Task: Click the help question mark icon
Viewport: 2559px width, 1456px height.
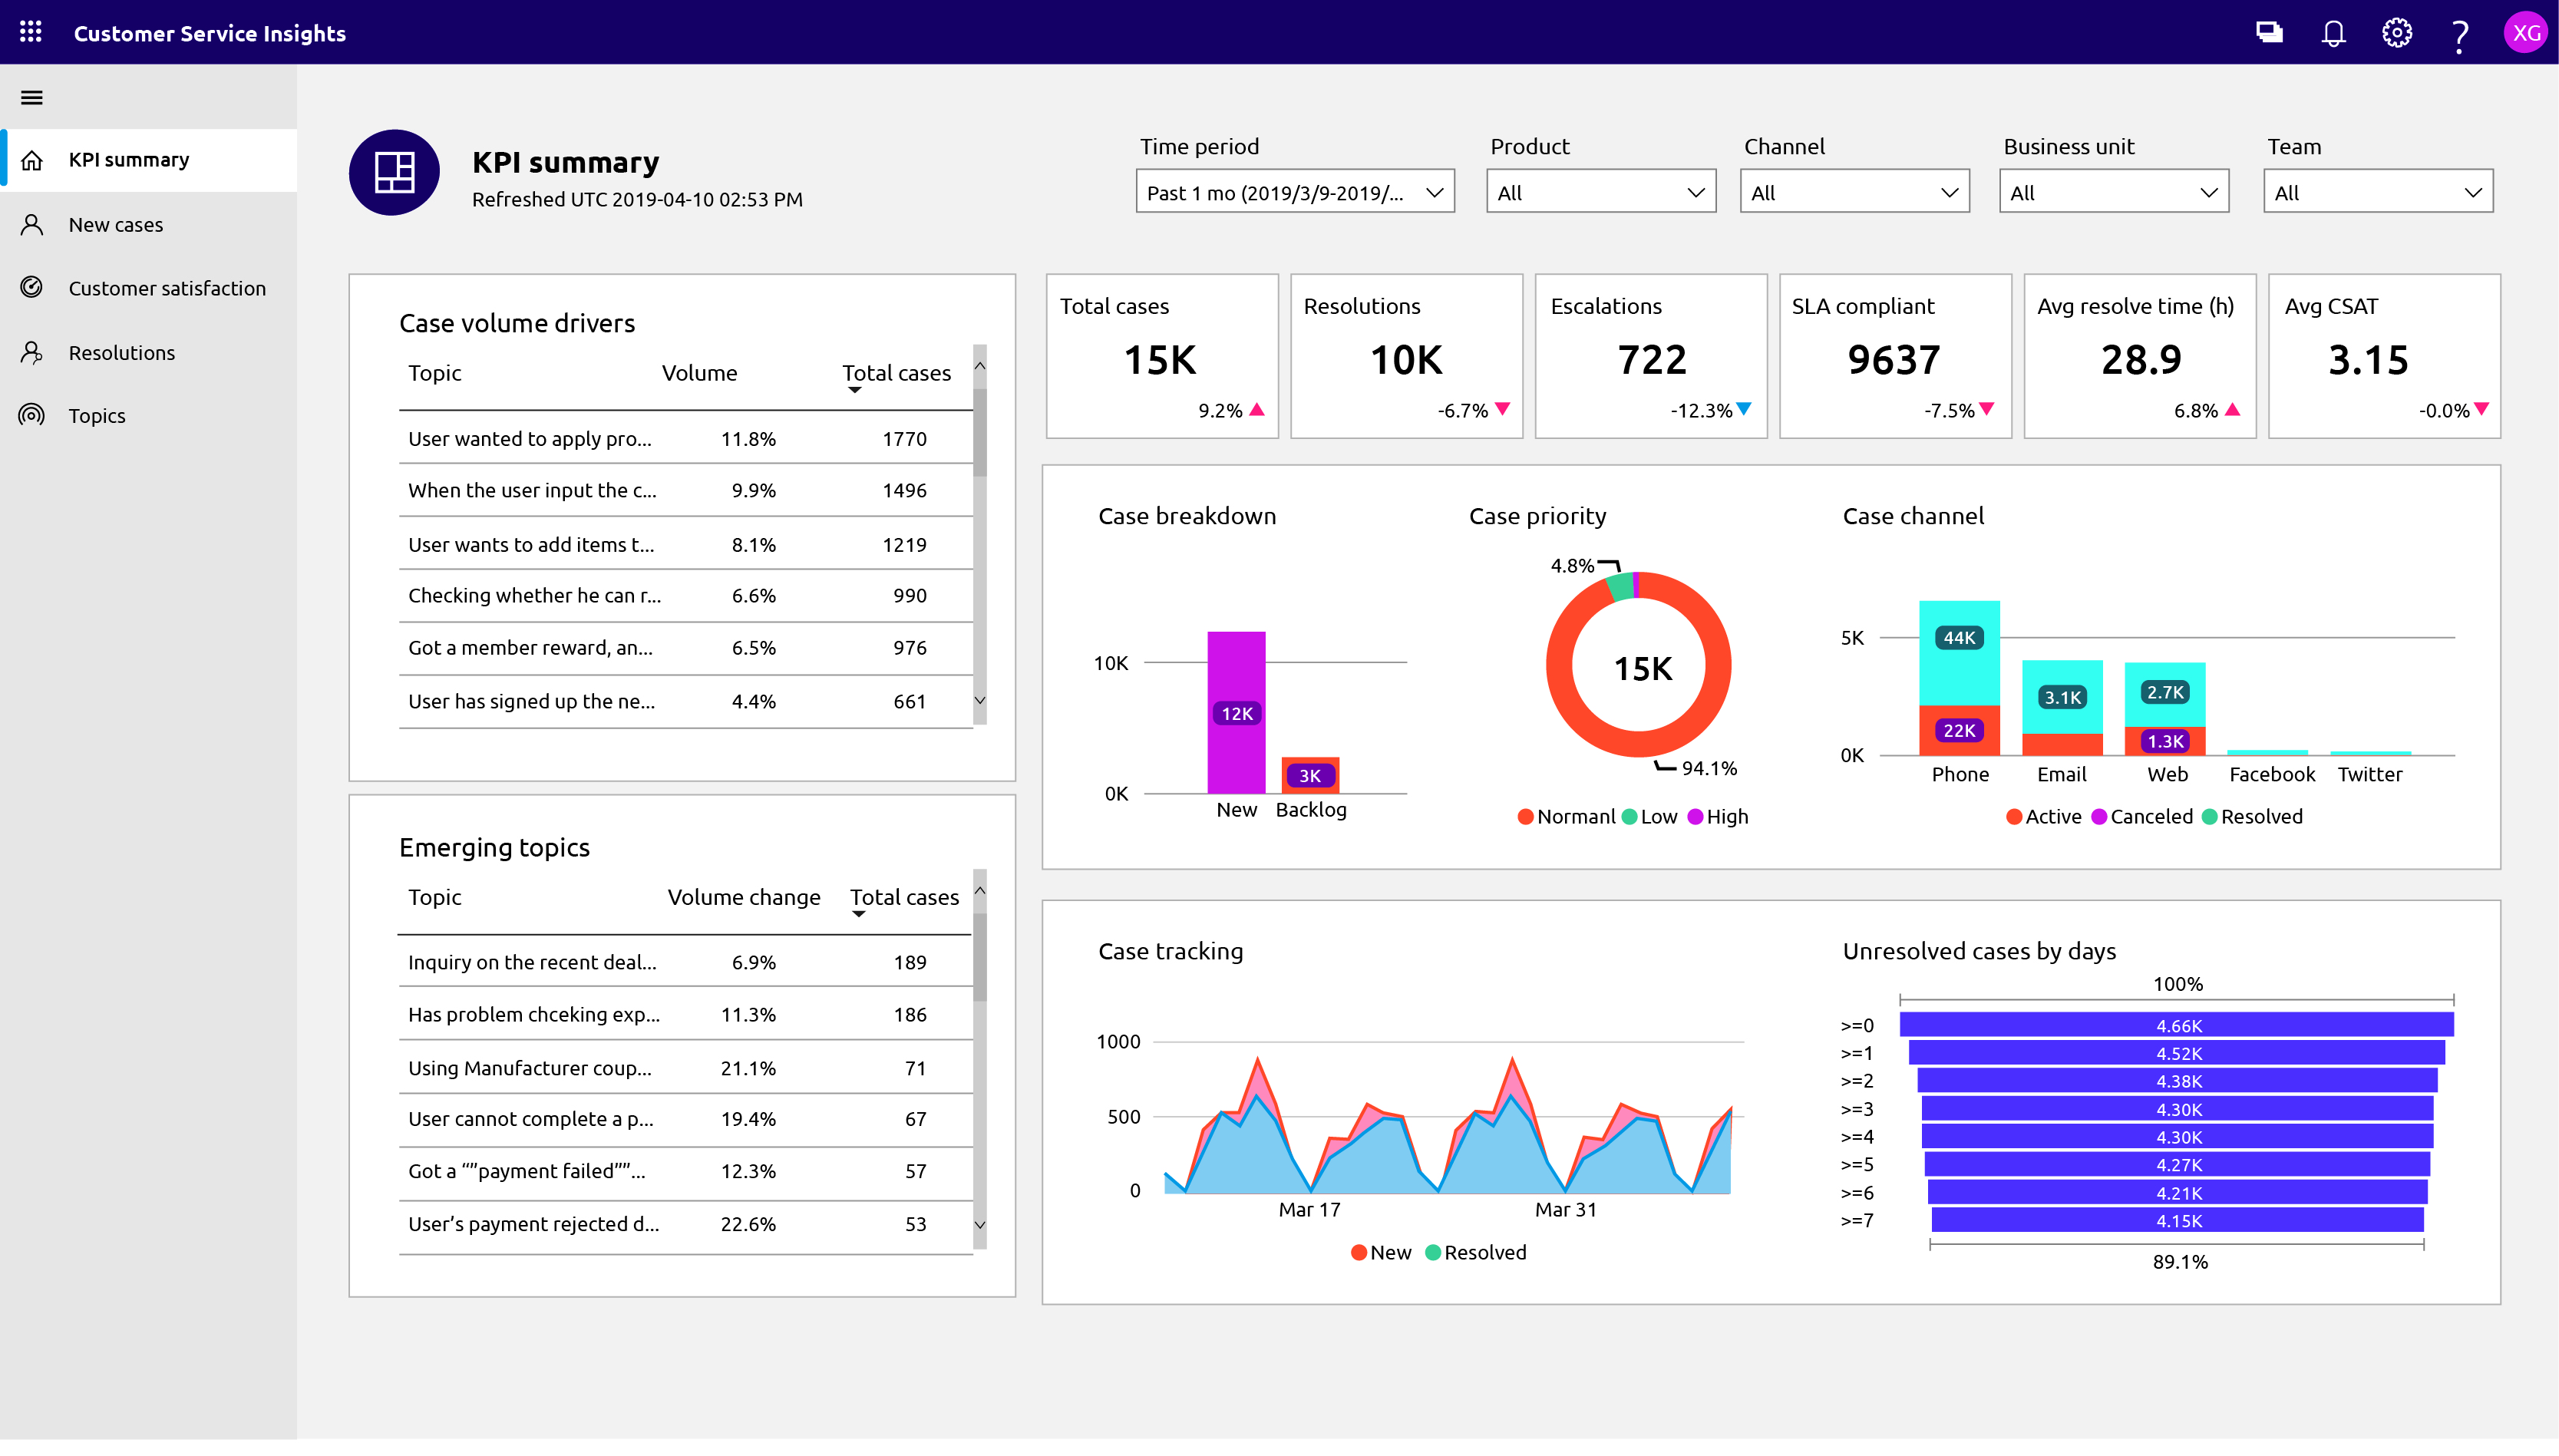Action: click(x=2459, y=35)
